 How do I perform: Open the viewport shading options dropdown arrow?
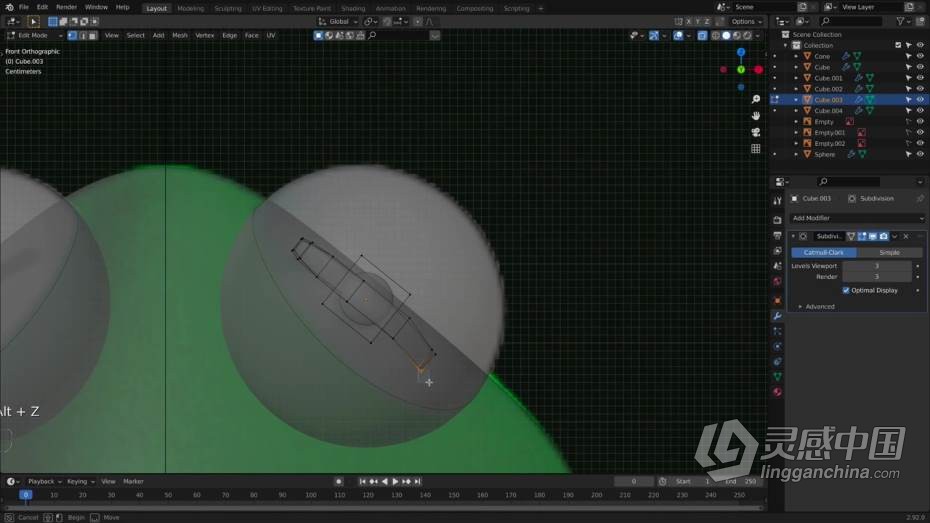[758, 36]
